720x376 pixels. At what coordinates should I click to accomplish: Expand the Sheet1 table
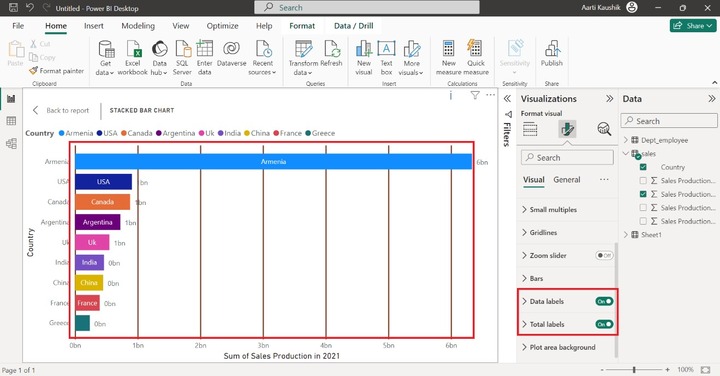coord(626,235)
